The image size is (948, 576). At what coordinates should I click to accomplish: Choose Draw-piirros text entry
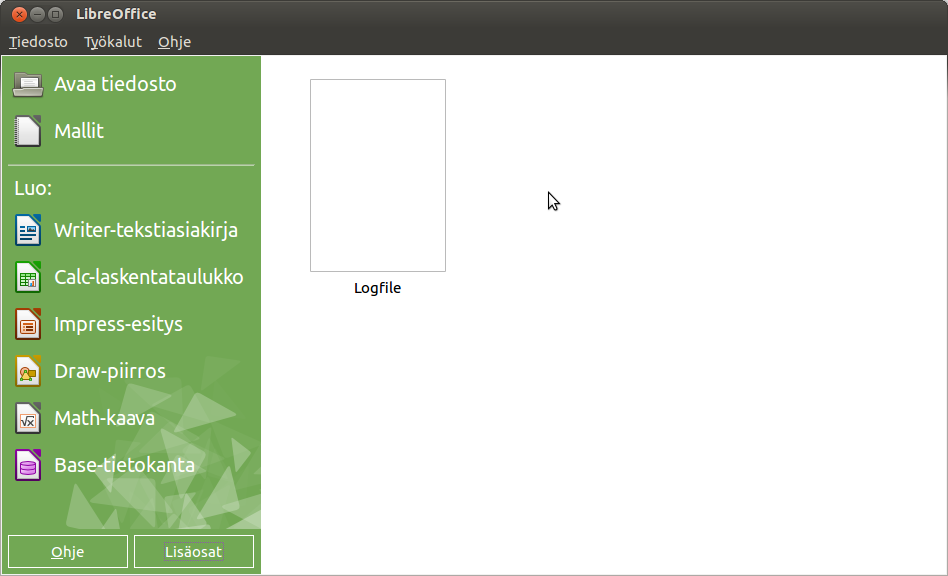pos(110,371)
